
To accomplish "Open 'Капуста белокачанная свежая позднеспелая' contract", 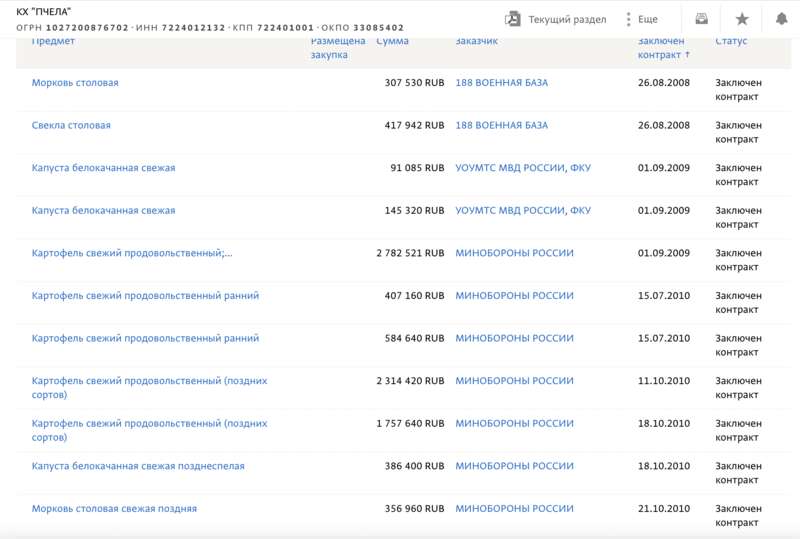I will point(138,466).
